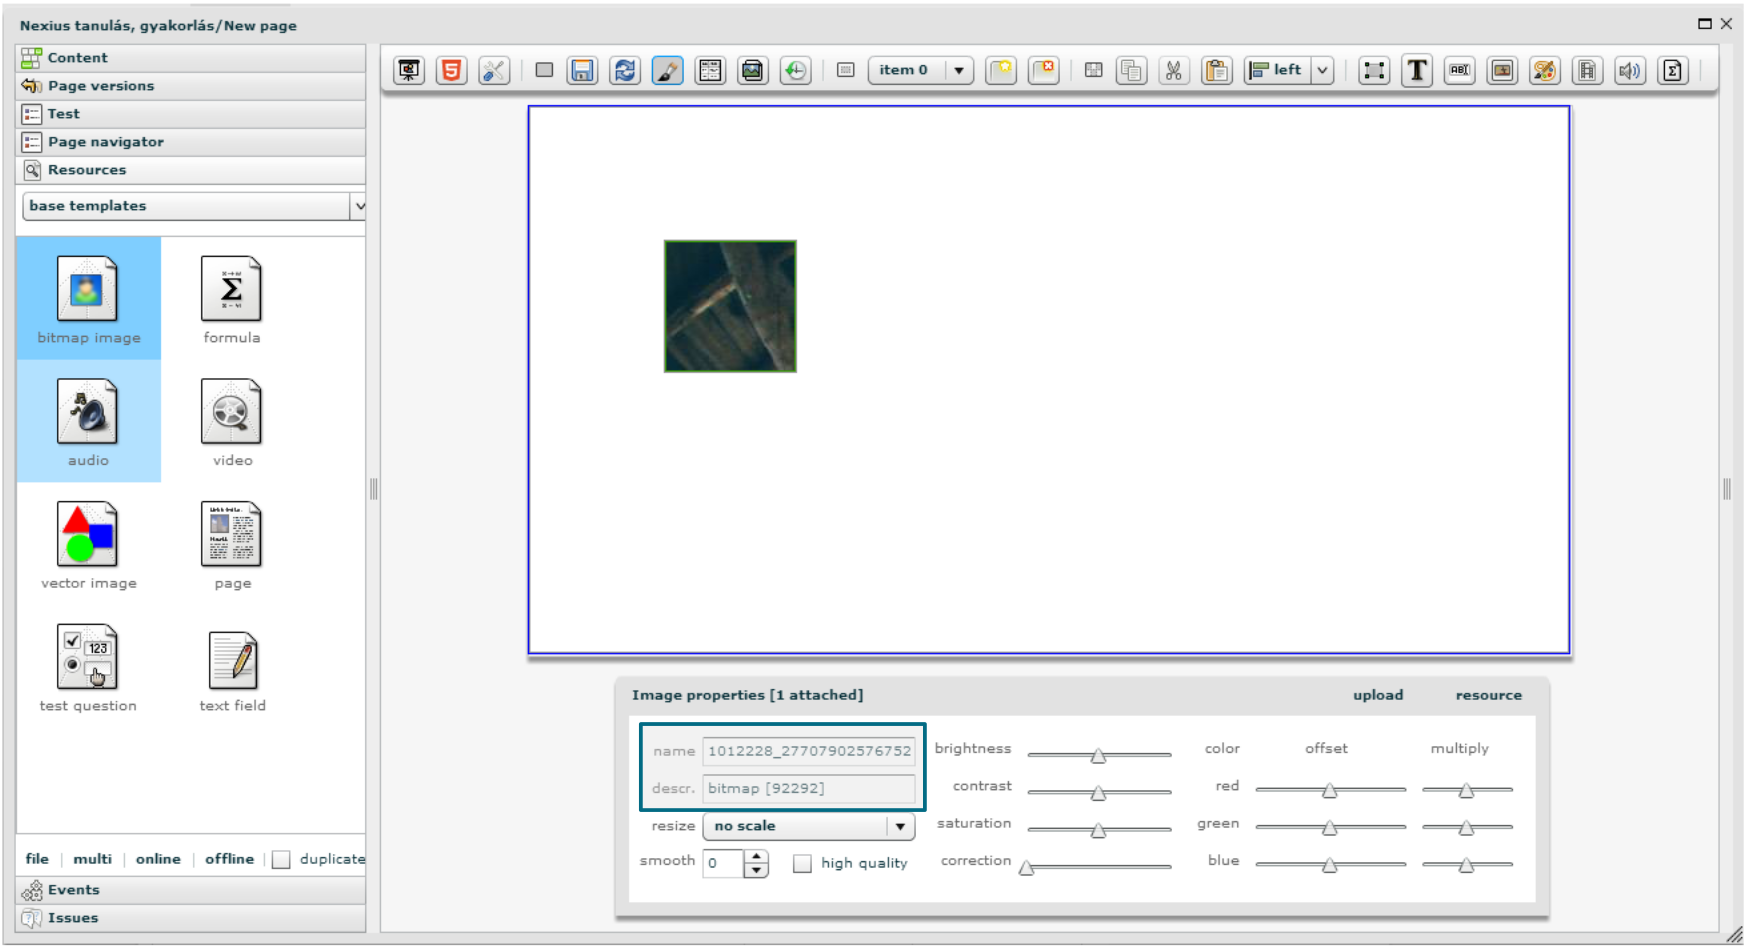The width and height of the screenshot is (1747, 949).
Task: Click the HTML5 export icon in toolbar
Action: (451, 70)
